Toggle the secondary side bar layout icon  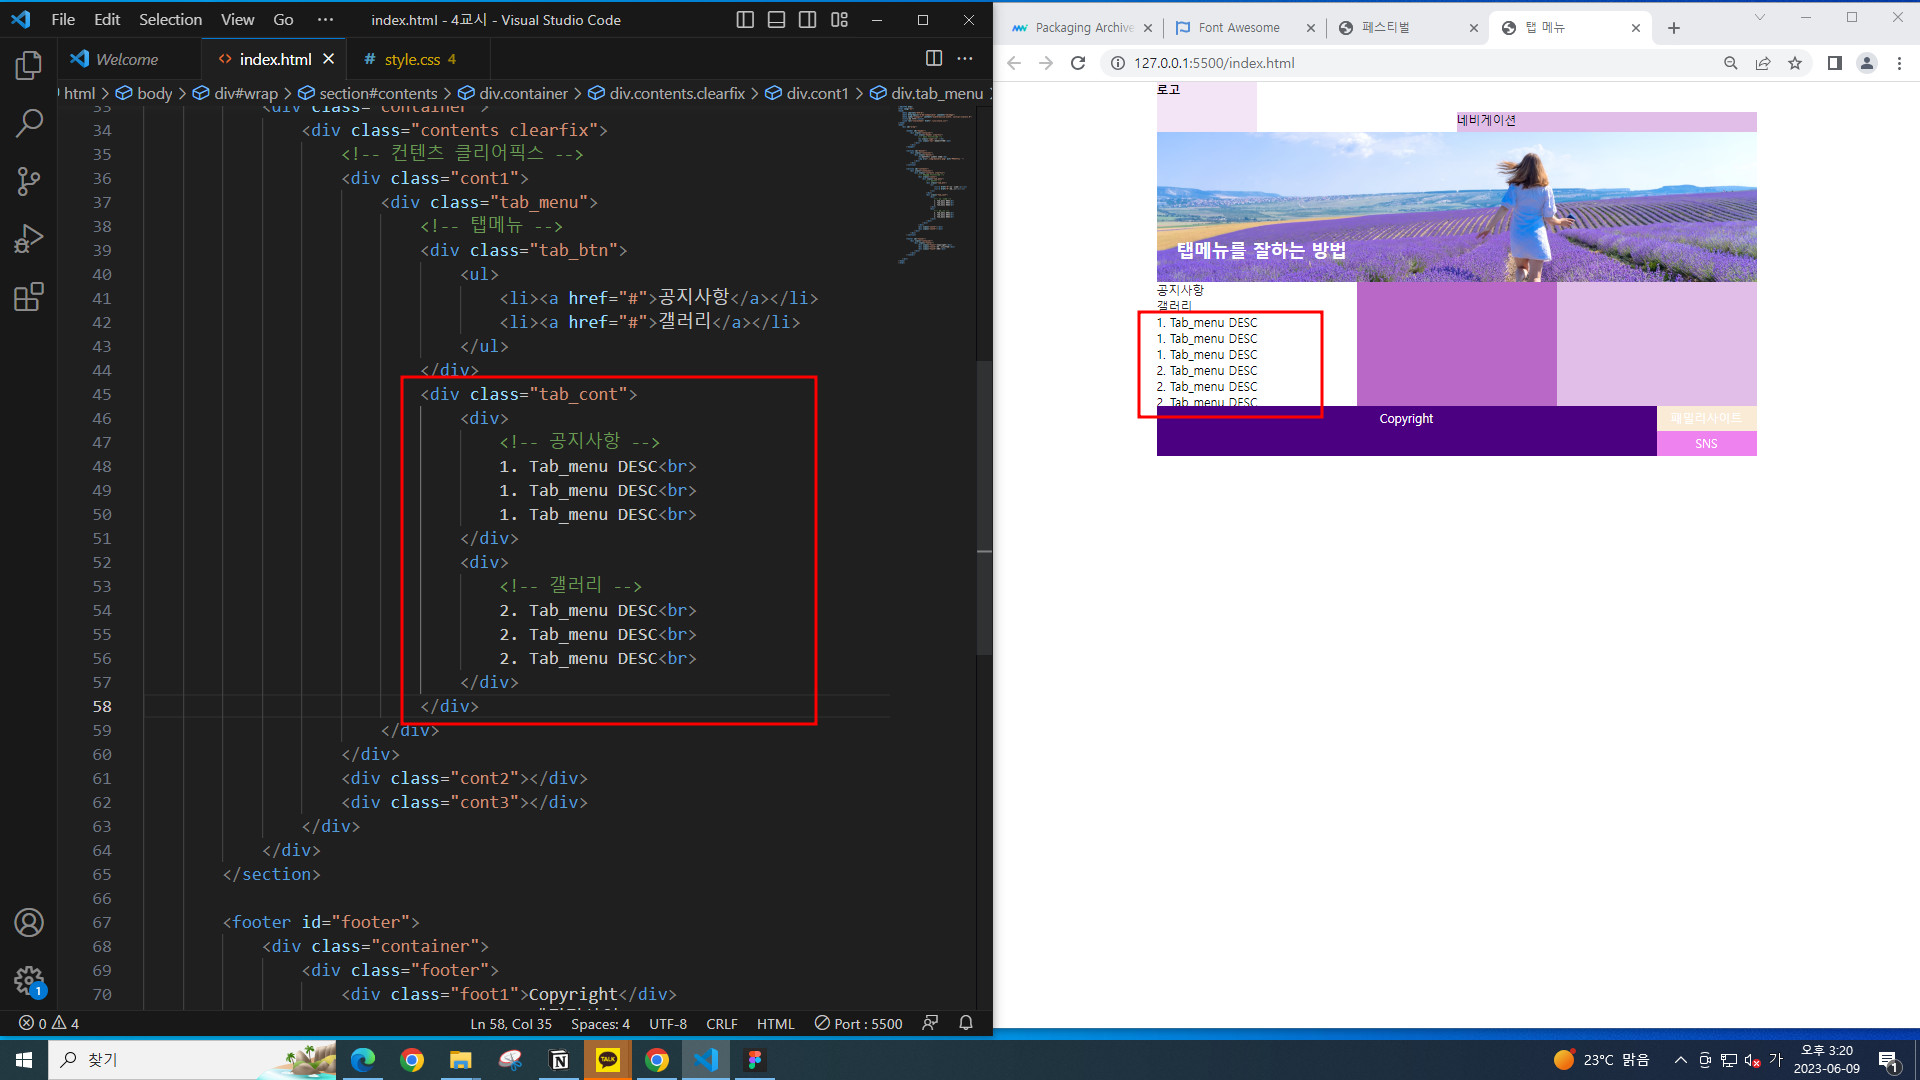click(807, 20)
